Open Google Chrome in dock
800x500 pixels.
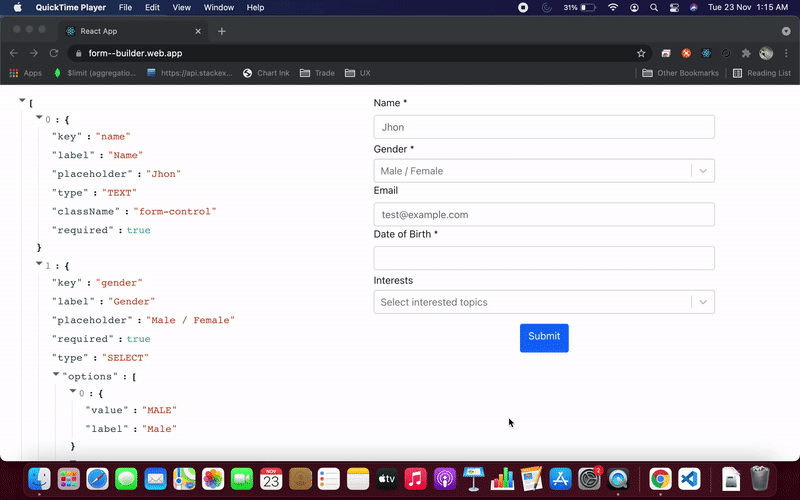(660, 480)
